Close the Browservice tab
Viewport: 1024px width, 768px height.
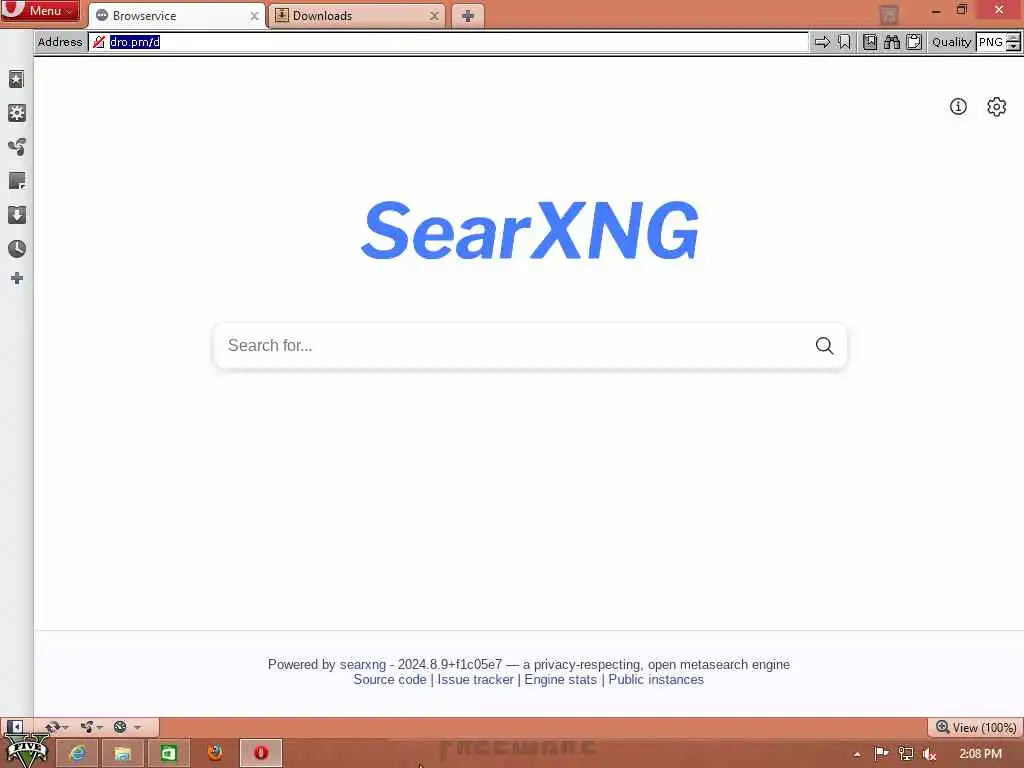point(254,16)
